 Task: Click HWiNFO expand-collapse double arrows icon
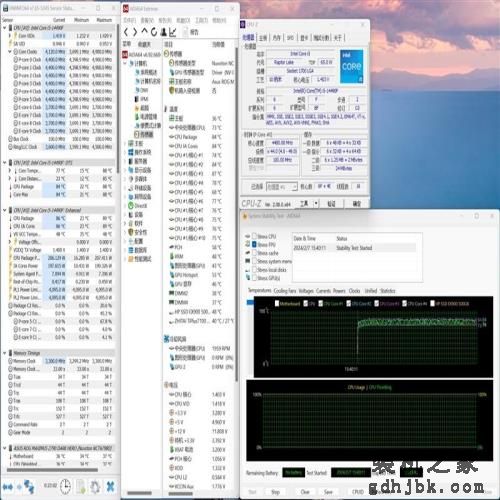8,487
